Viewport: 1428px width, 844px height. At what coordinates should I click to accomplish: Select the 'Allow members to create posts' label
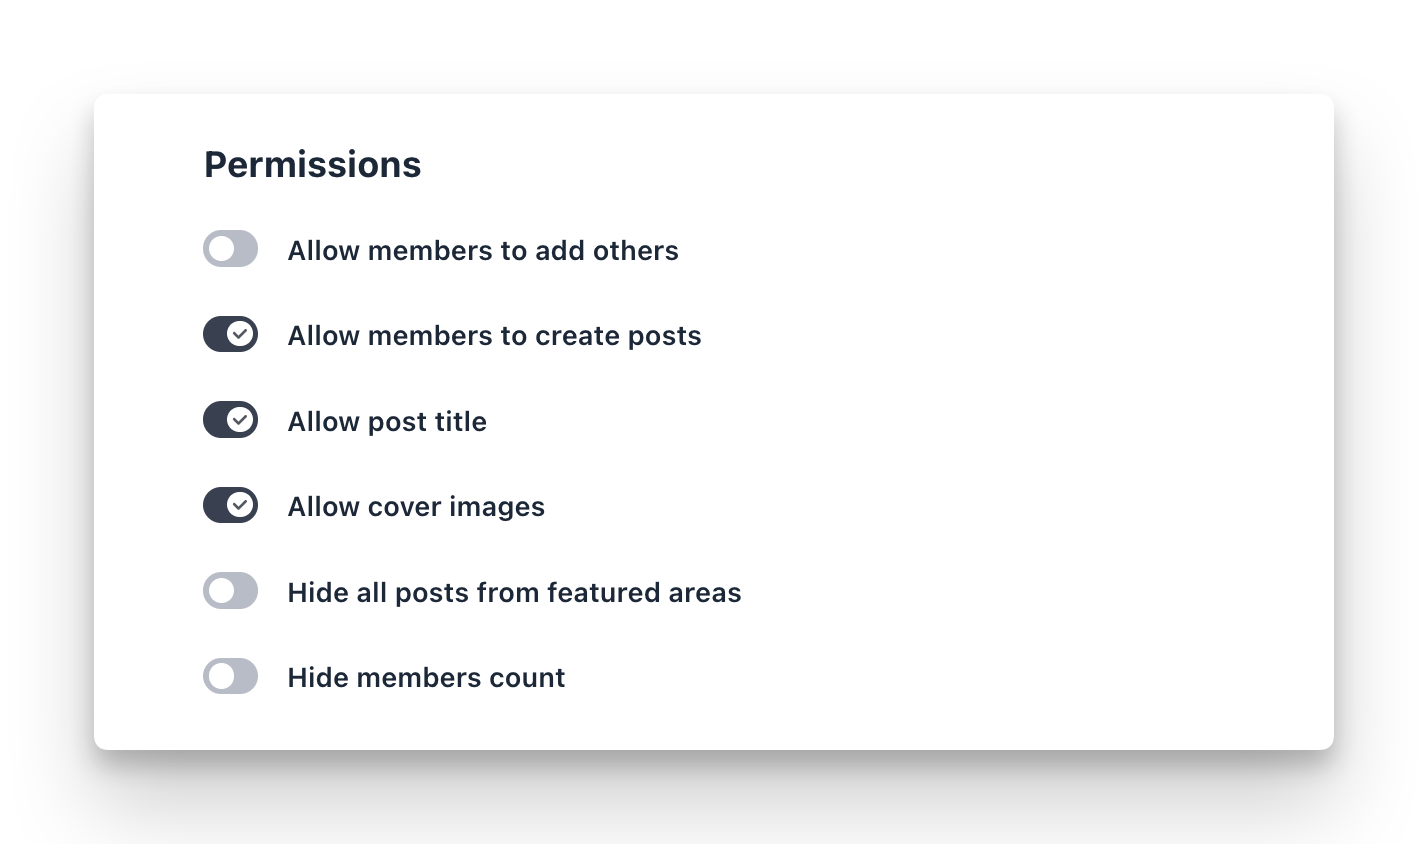pos(494,336)
